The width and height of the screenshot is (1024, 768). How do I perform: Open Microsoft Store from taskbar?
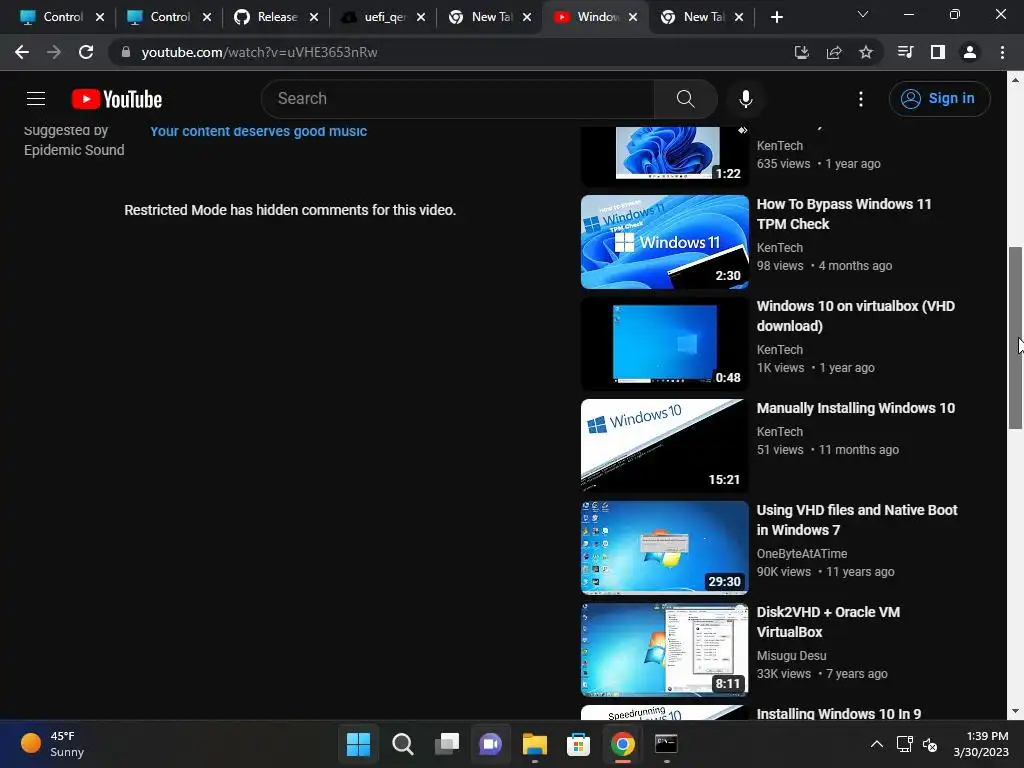click(579, 744)
